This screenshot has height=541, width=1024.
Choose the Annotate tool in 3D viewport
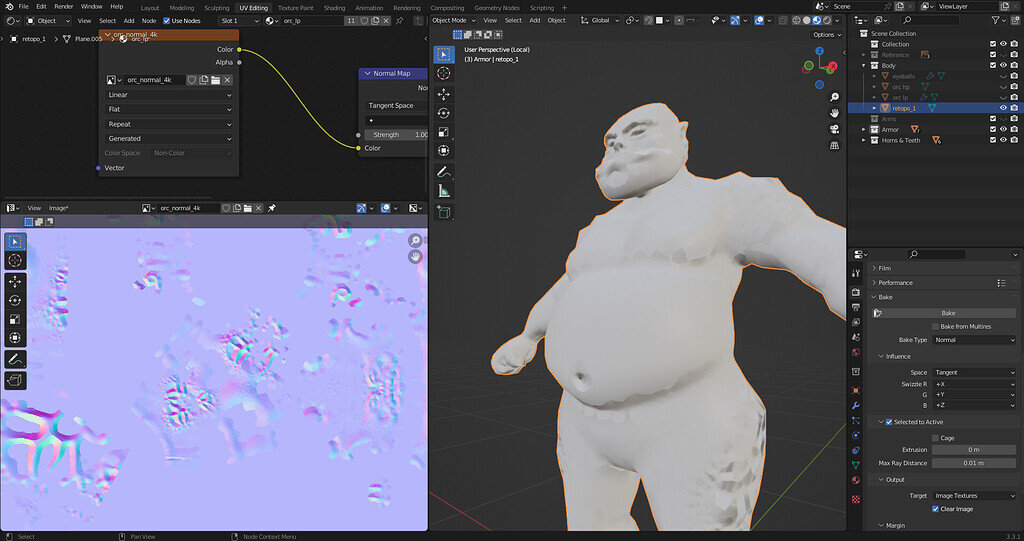[444, 171]
